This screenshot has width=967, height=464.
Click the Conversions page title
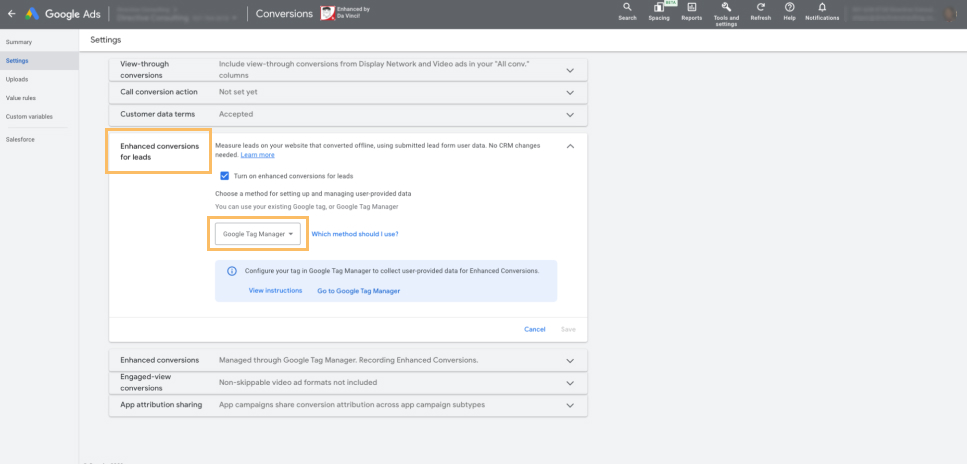(x=284, y=14)
